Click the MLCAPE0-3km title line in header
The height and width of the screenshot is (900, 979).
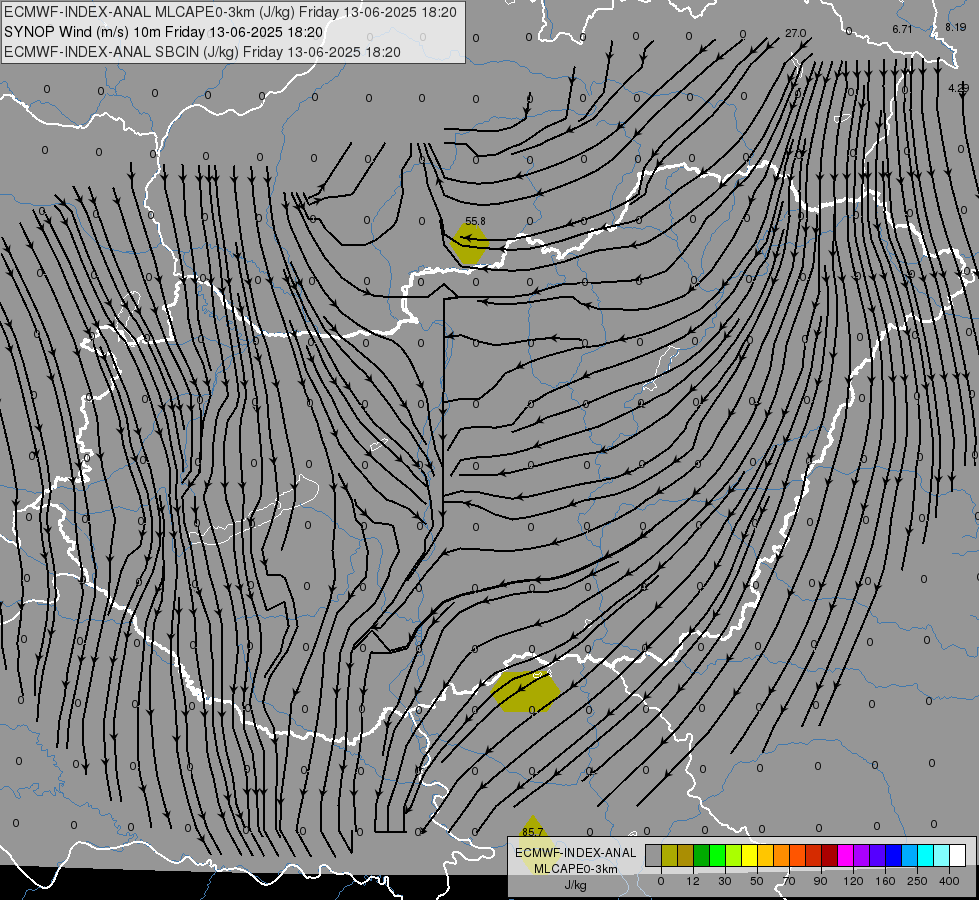pyautogui.click(x=230, y=12)
